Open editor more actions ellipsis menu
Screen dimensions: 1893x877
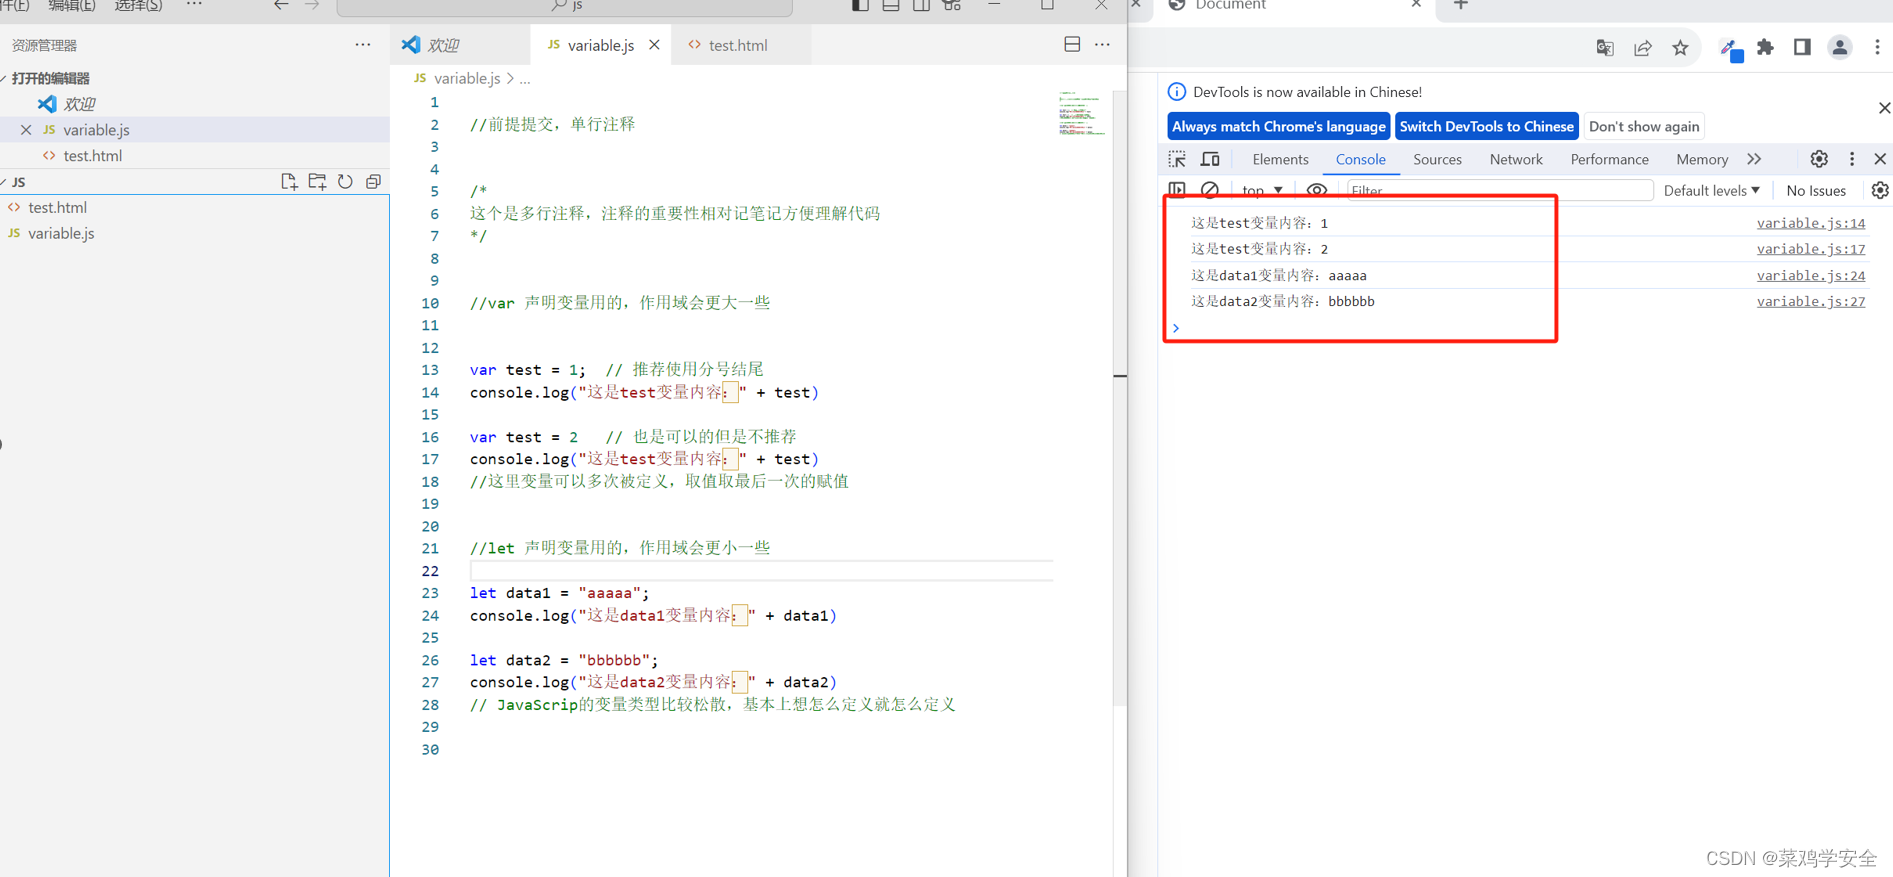pos(1102,44)
